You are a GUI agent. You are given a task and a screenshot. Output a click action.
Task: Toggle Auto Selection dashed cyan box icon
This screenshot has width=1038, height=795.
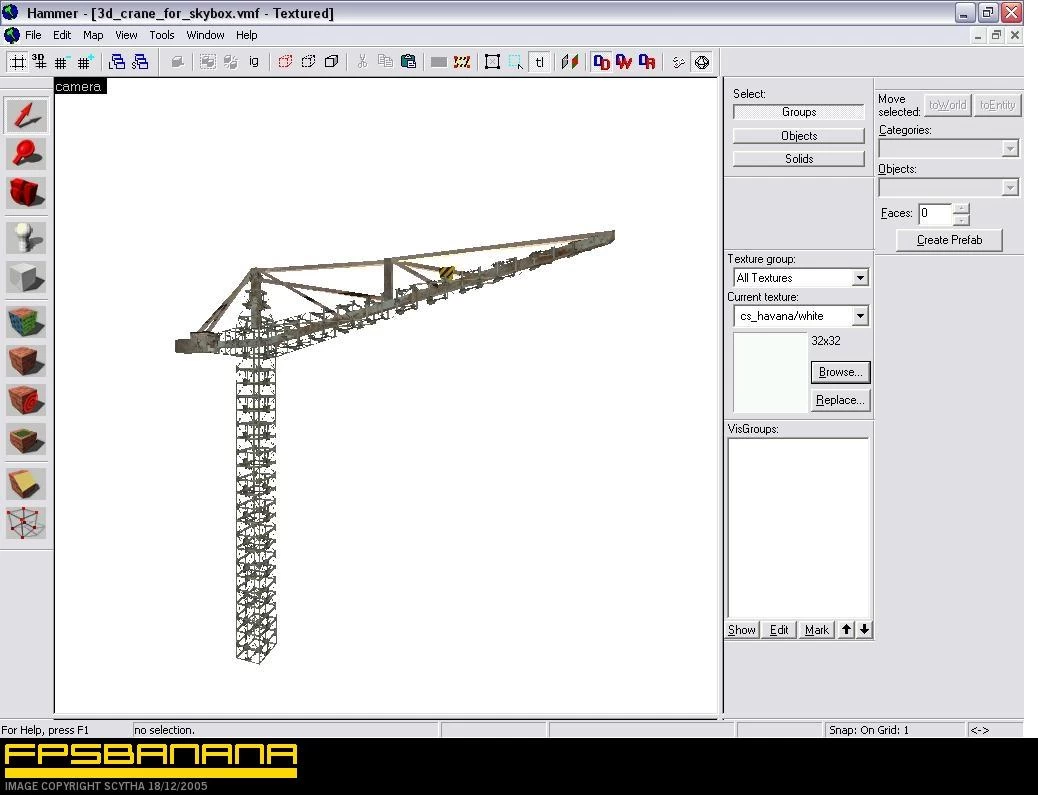[x=516, y=62]
